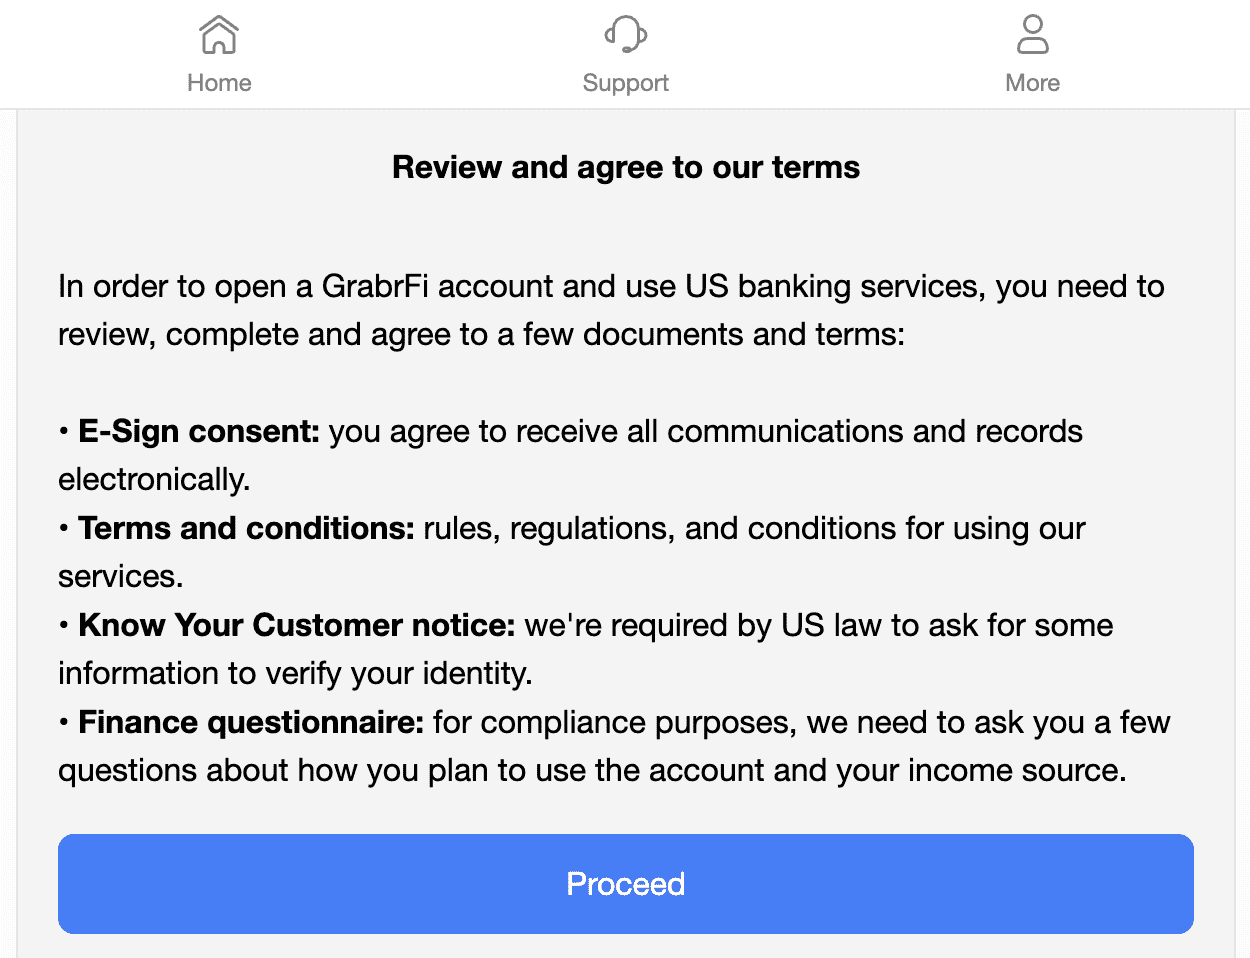Click "review, complete and agree" intro text line
The width and height of the screenshot is (1250, 958).
click(258, 335)
